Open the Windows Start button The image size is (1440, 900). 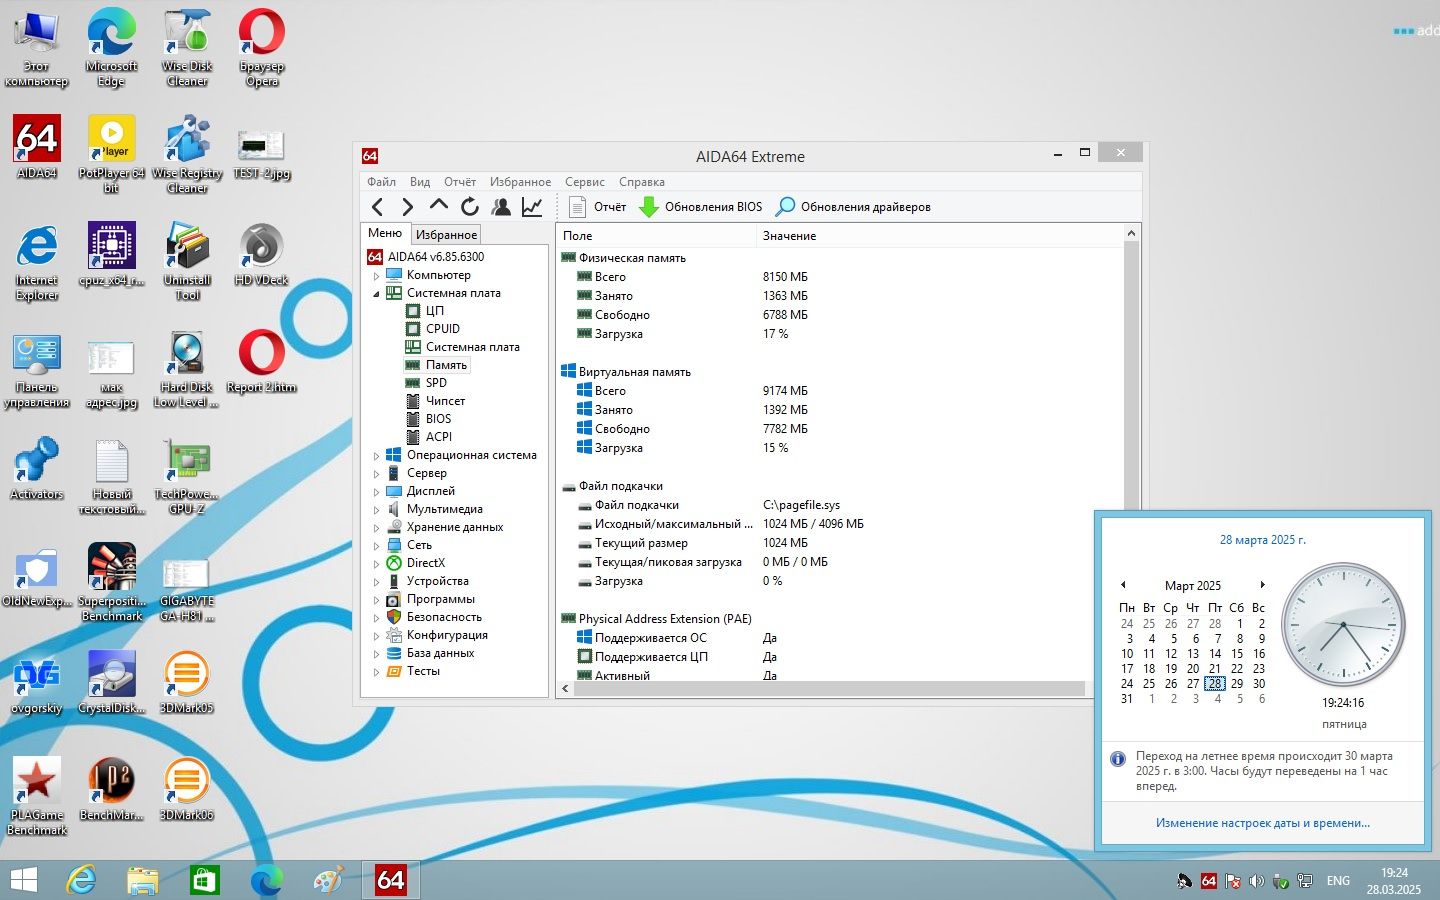pyautogui.click(x=23, y=880)
